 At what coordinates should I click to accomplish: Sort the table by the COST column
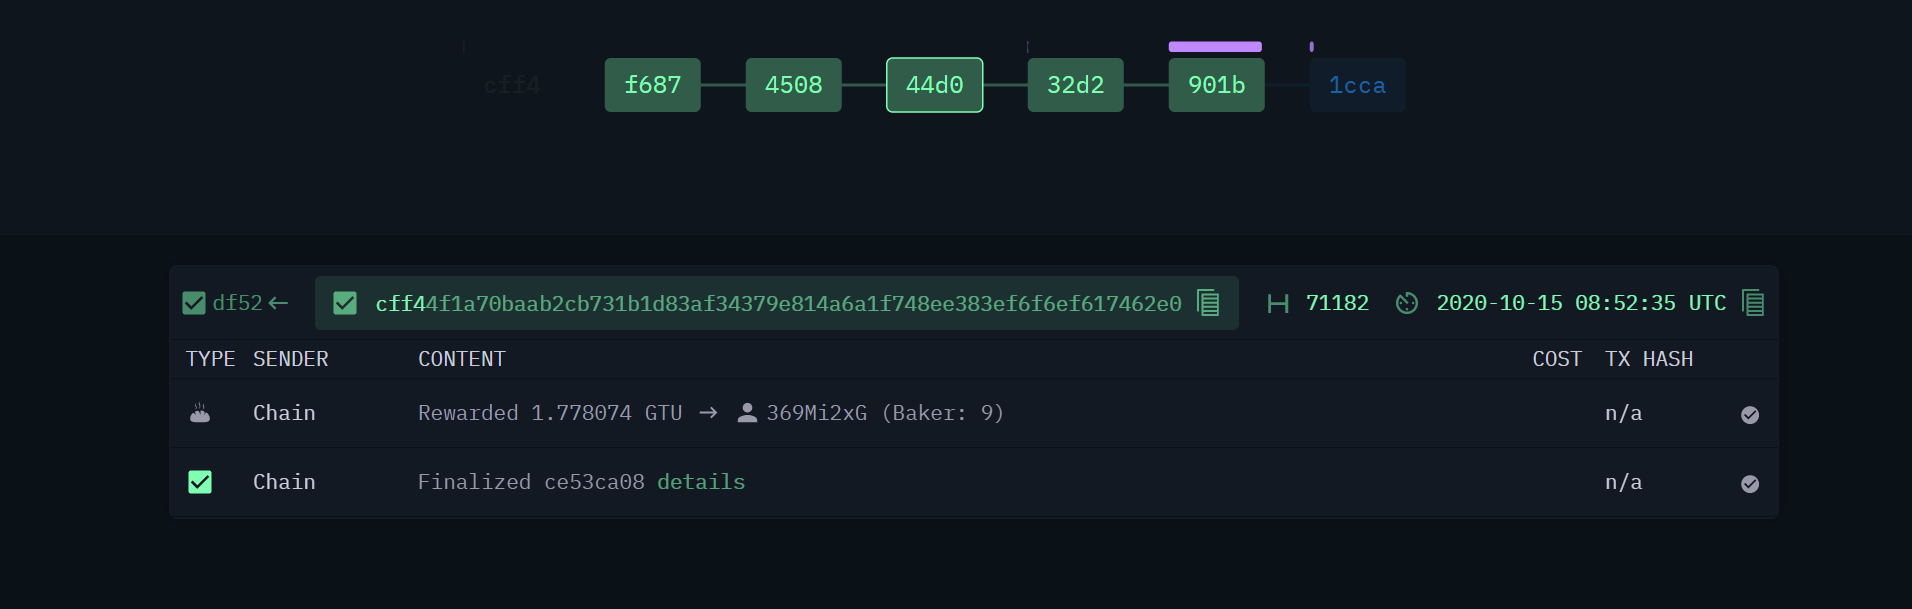coord(1556,358)
